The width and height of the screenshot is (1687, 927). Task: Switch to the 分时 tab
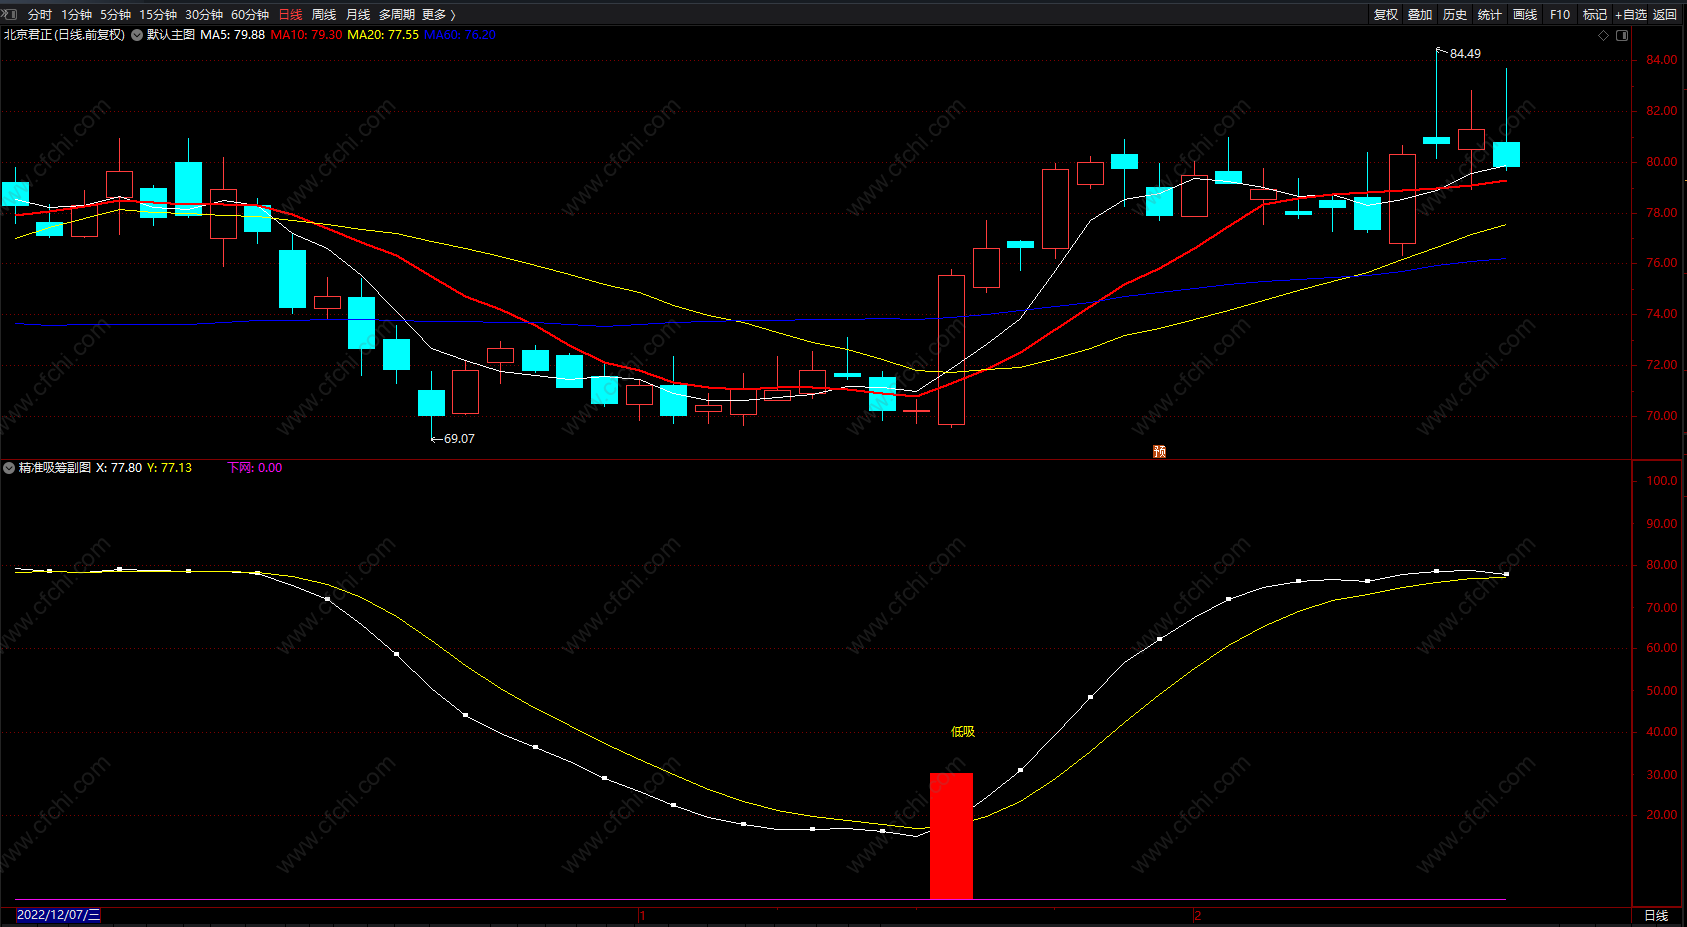(40, 15)
